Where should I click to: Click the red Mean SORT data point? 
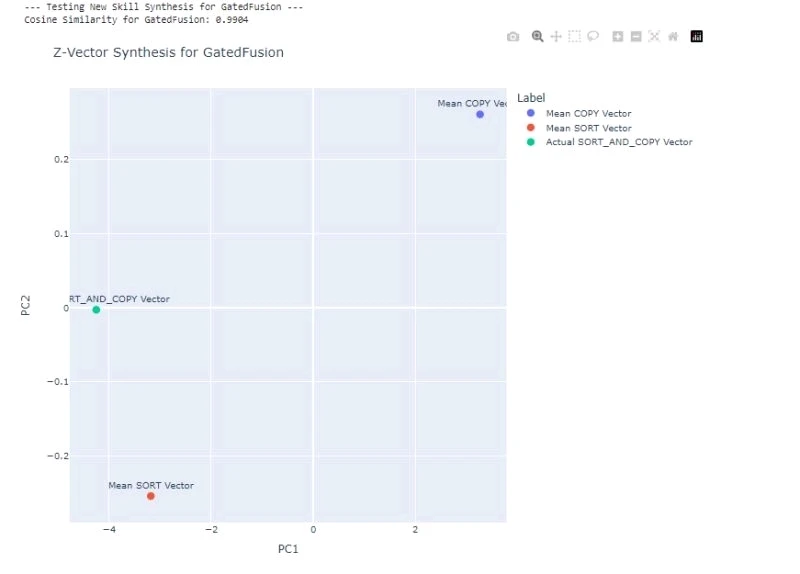(151, 496)
